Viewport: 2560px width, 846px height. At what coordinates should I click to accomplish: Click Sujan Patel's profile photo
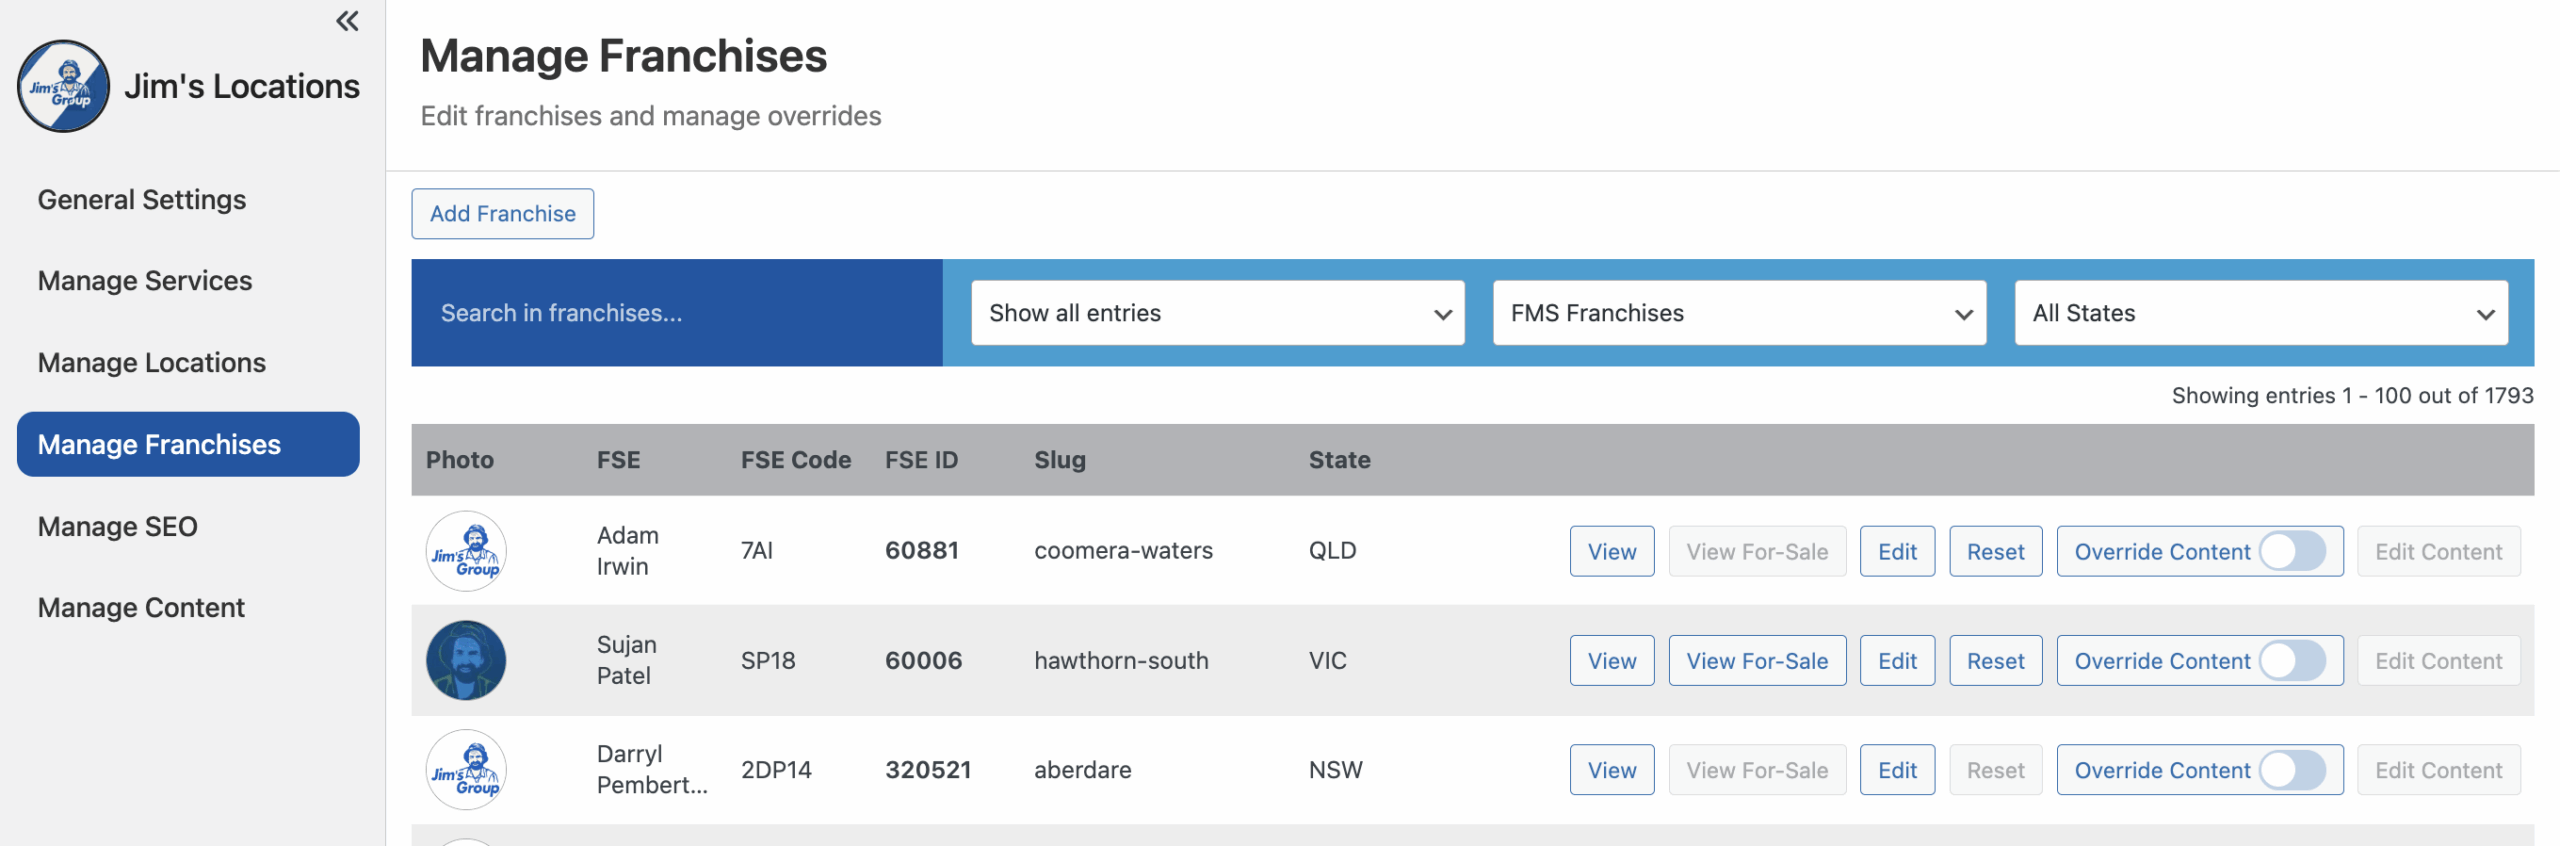[466, 660]
